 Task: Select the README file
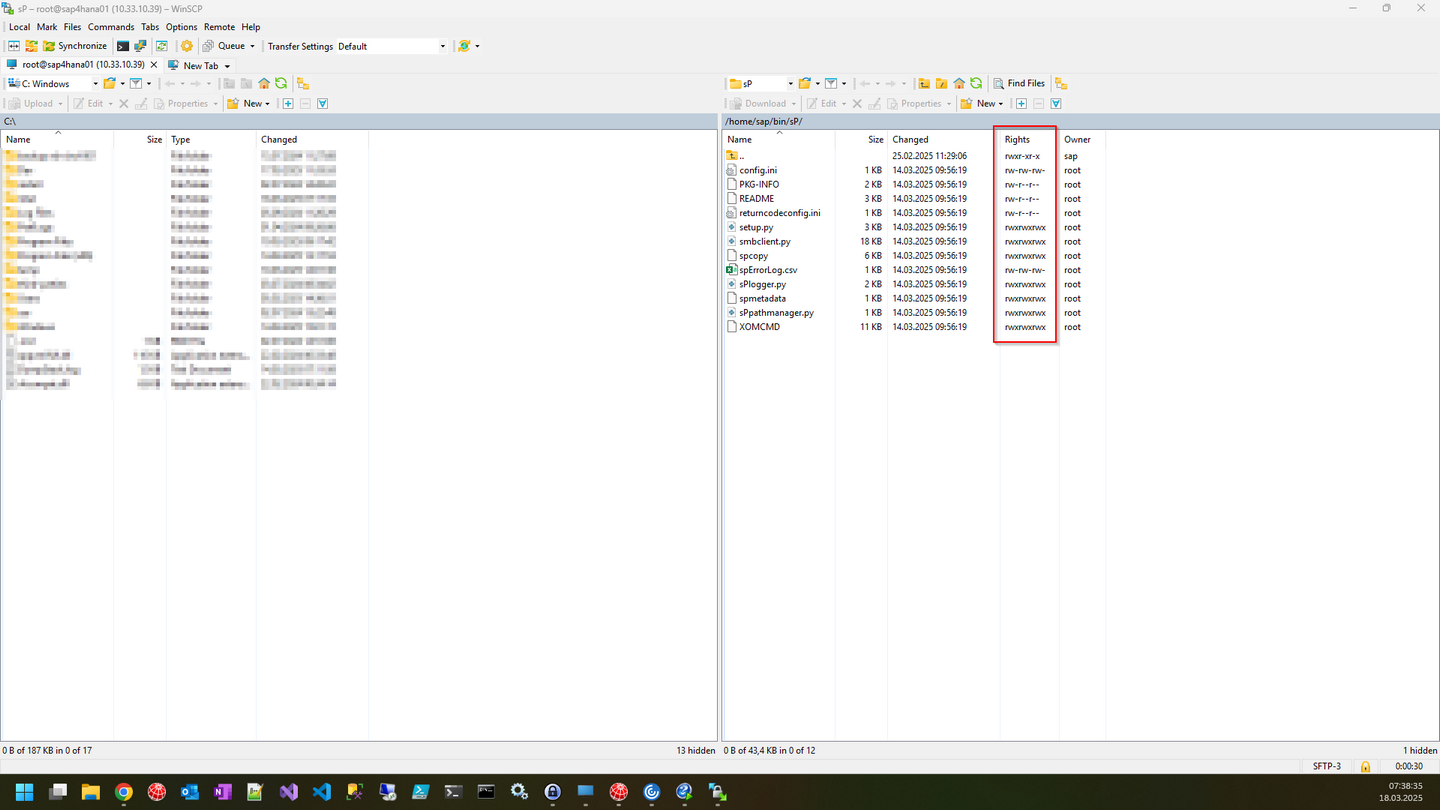point(757,199)
